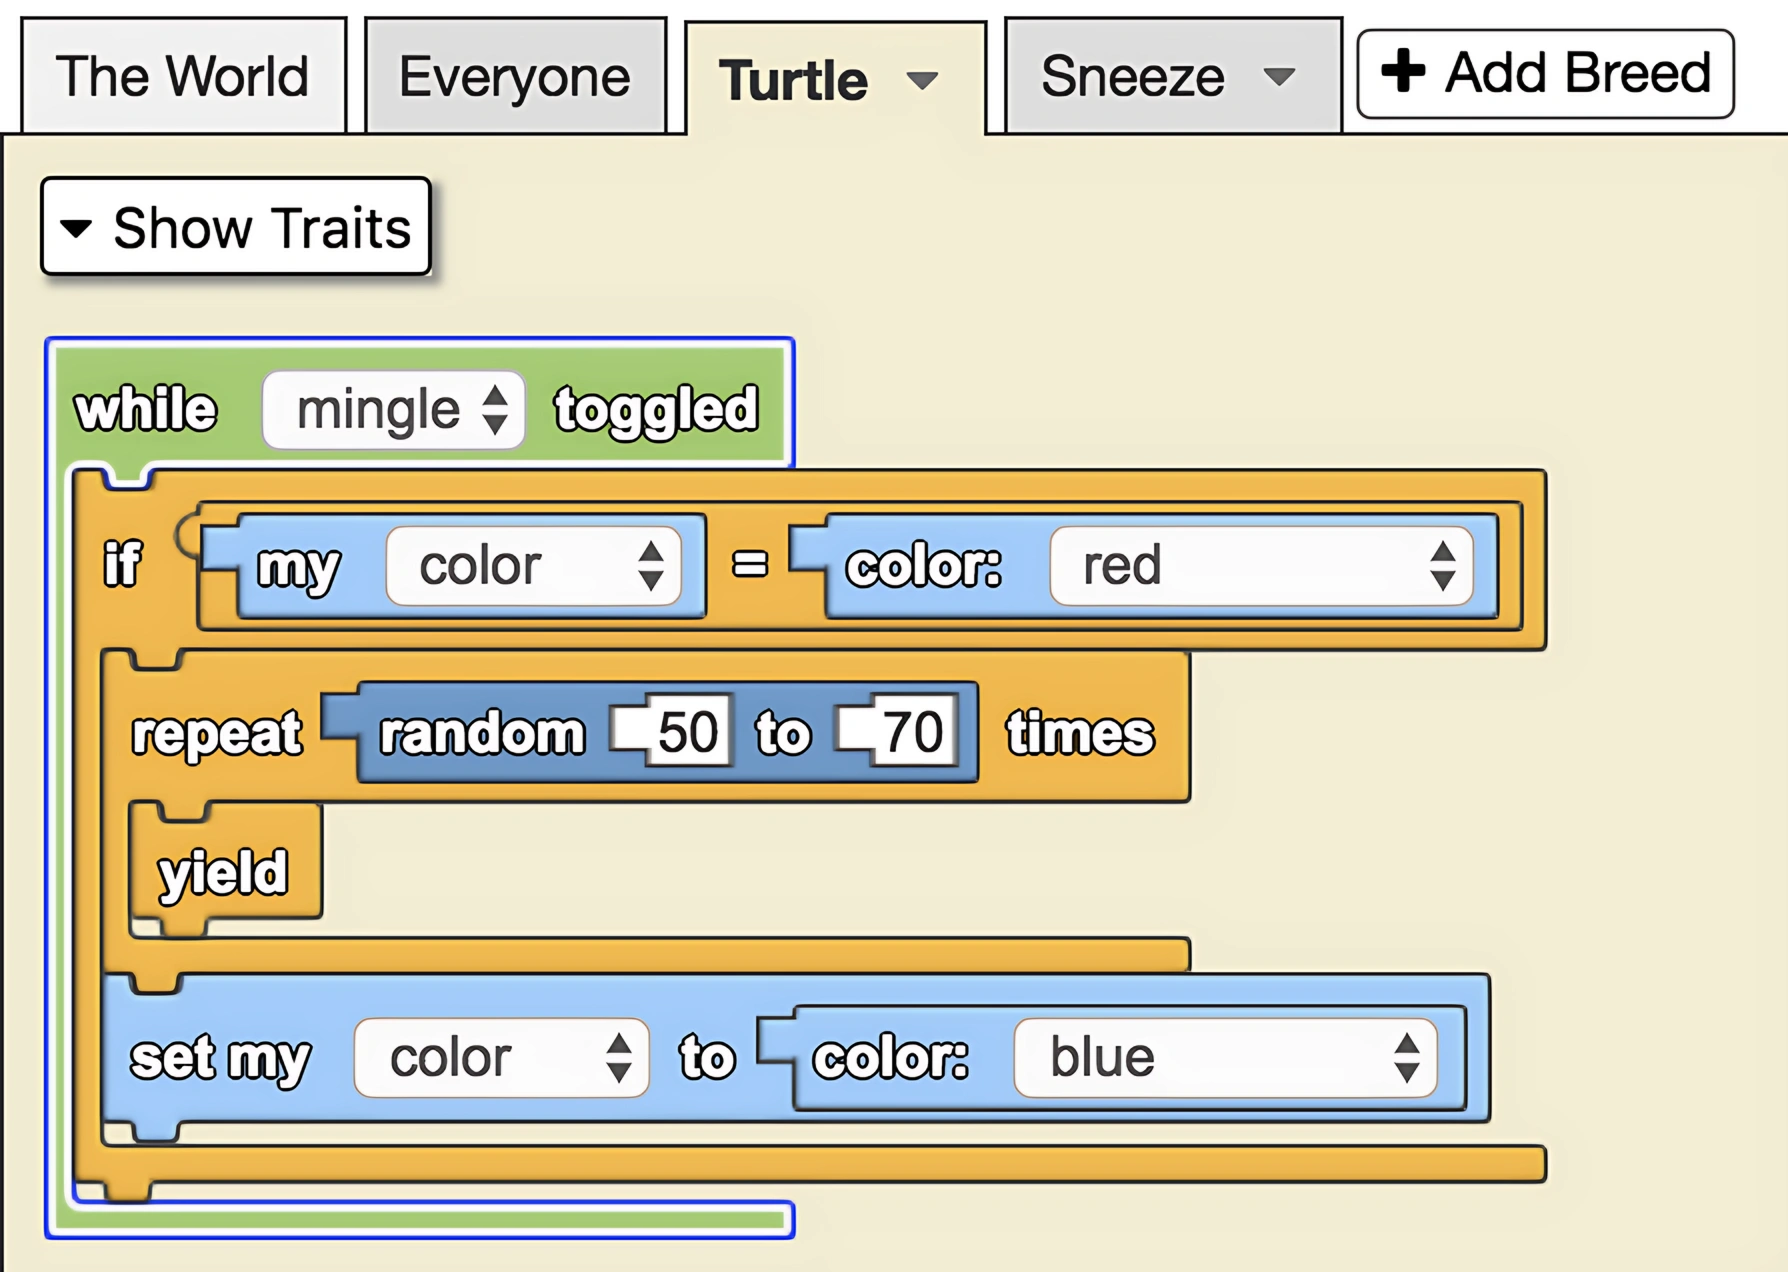Click the random minimum field showing 50
Screen dimensions: 1788x1272
(688, 732)
